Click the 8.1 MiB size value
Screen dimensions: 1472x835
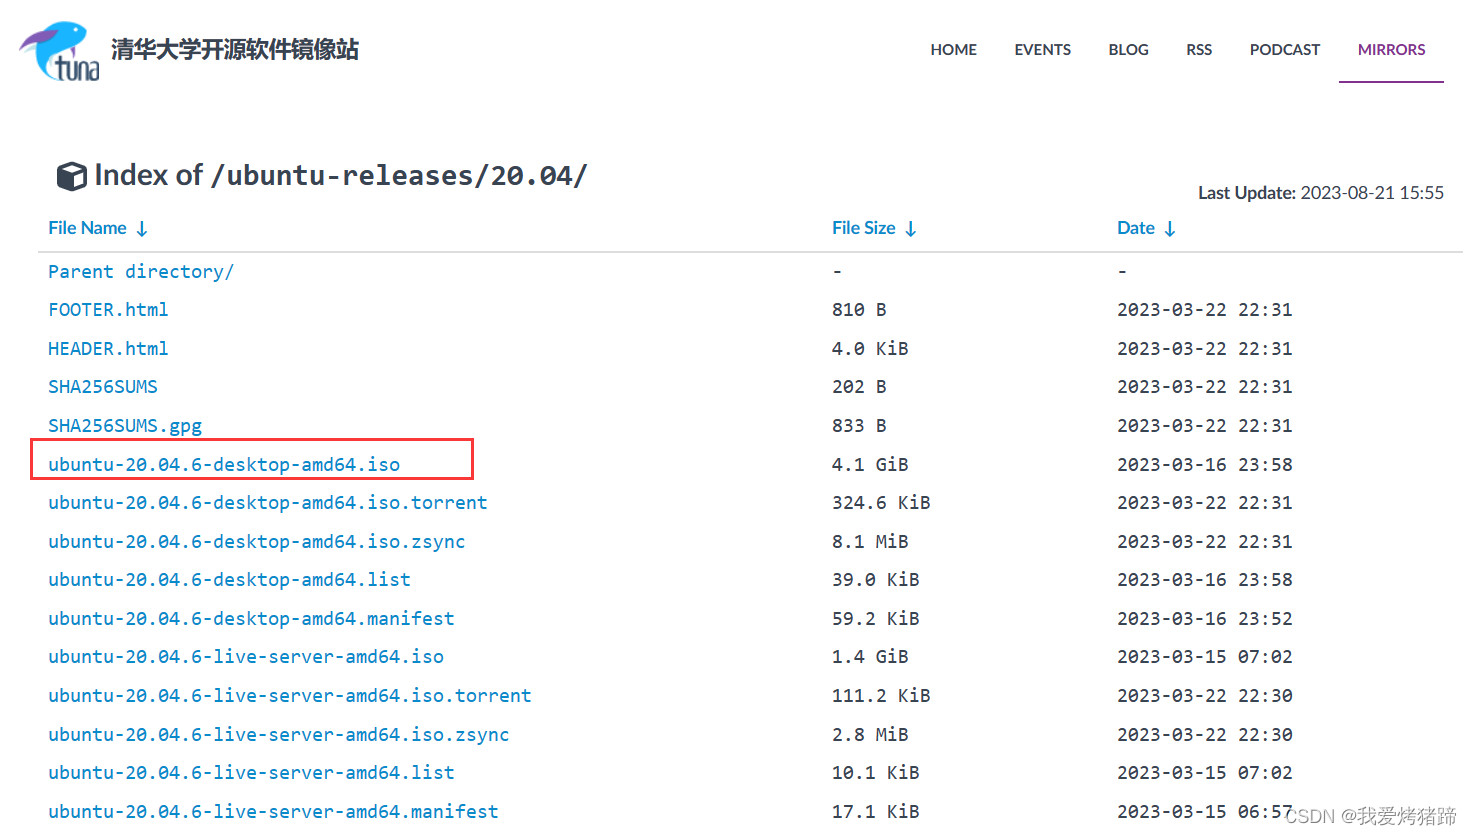coord(870,542)
